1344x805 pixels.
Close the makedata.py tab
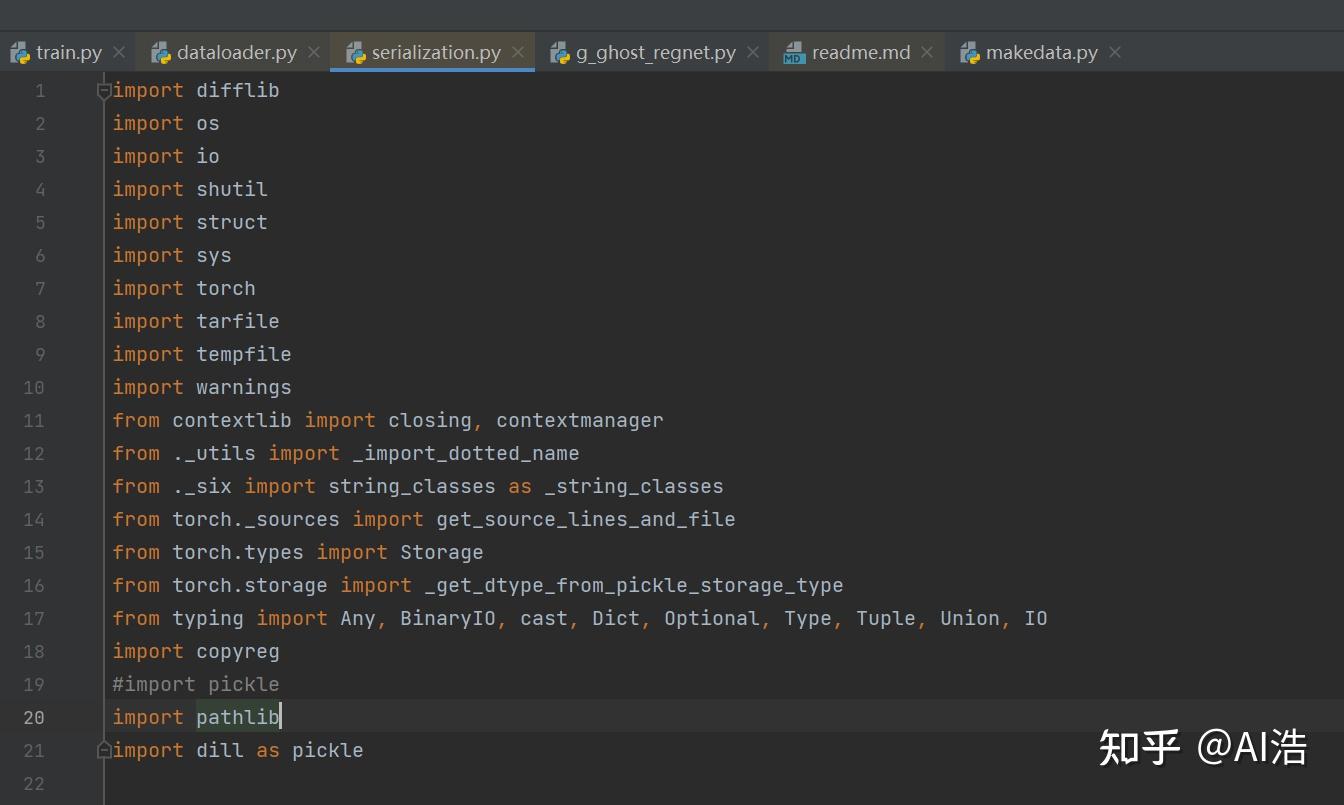coord(1114,52)
